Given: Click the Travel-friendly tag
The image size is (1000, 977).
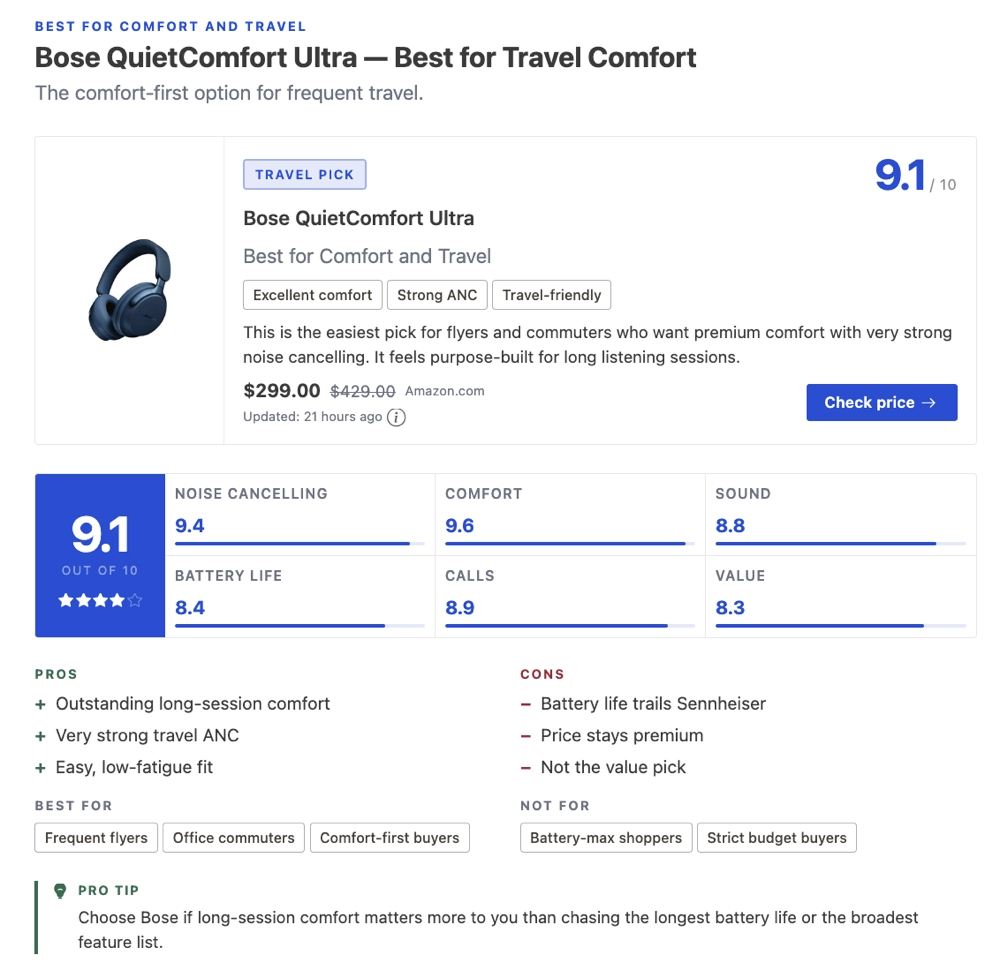Looking at the screenshot, I should click(552, 295).
